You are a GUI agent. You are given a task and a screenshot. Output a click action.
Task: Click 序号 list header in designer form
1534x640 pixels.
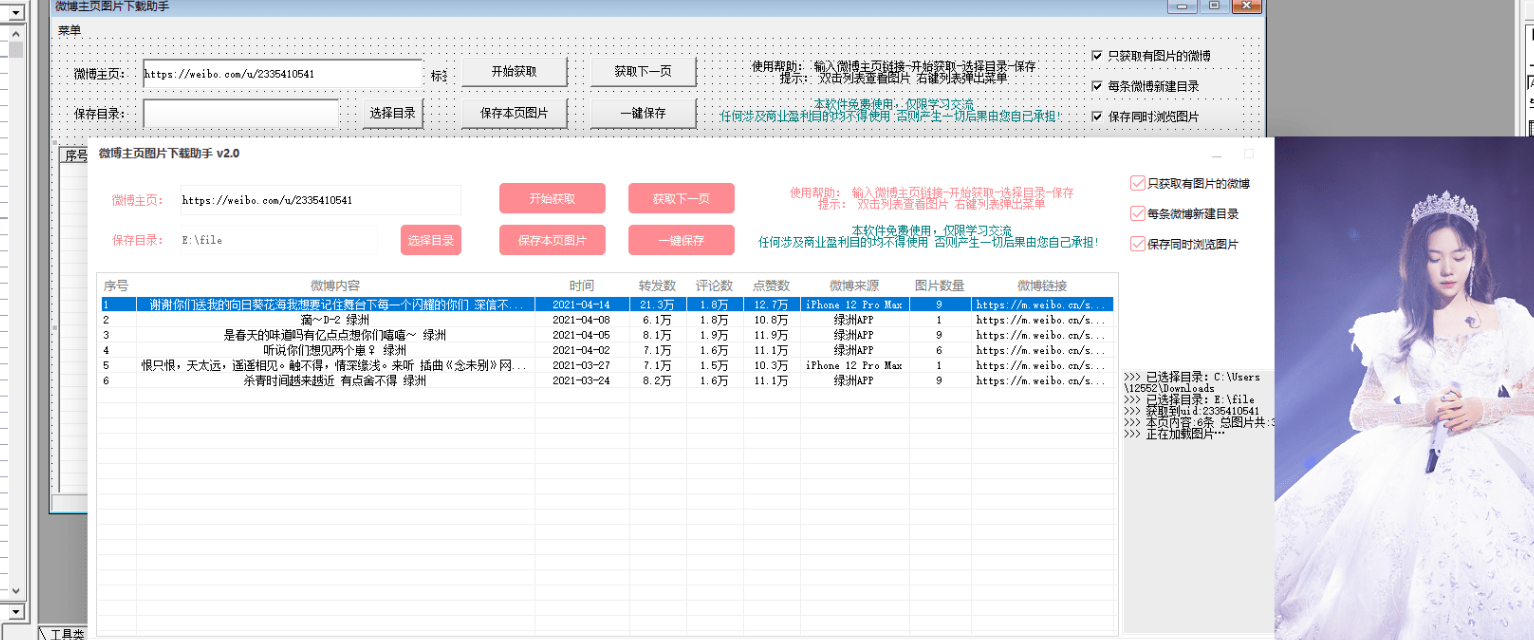(76, 155)
